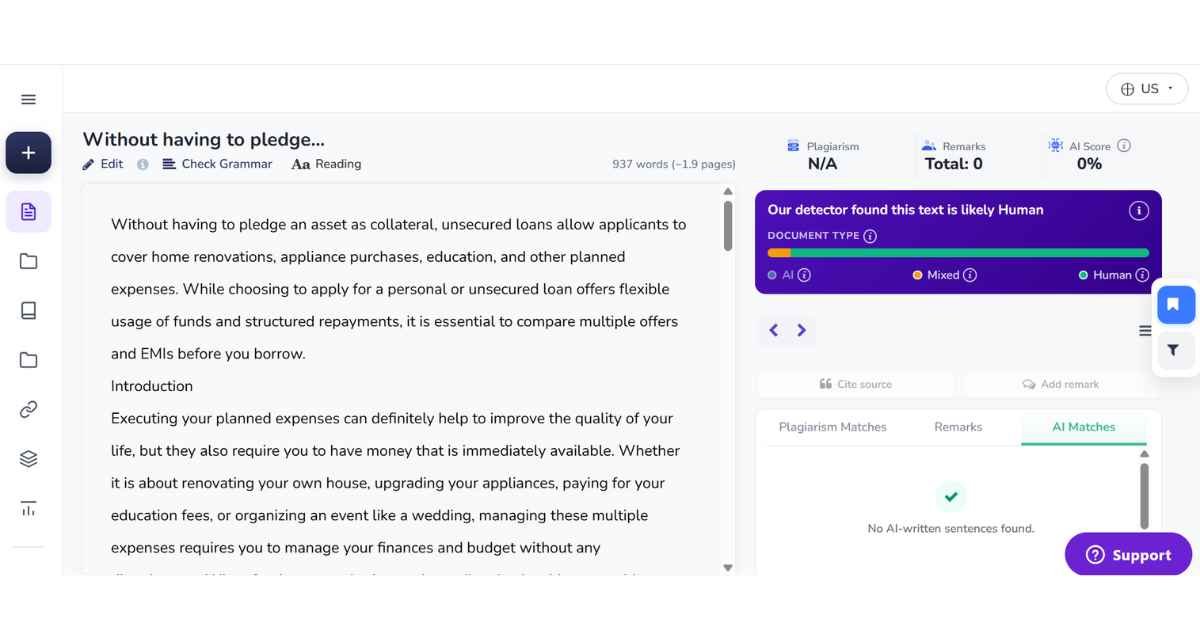Click the info icon beside Document Type
1200x630 pixels.
tap(870, 236)
